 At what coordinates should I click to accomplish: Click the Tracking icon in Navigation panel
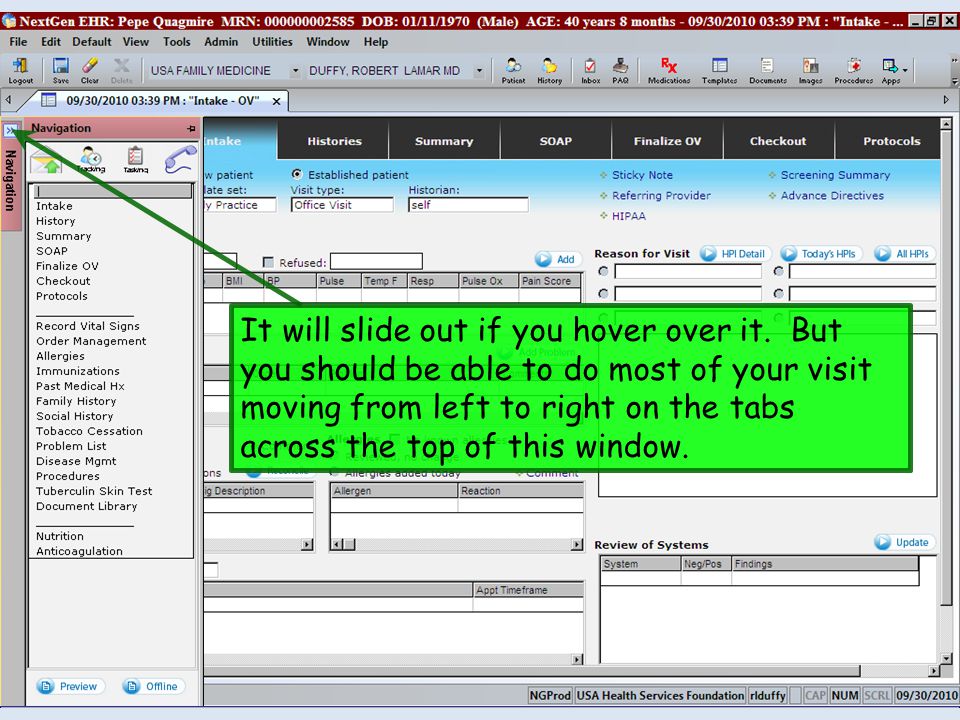pos(91,160)
